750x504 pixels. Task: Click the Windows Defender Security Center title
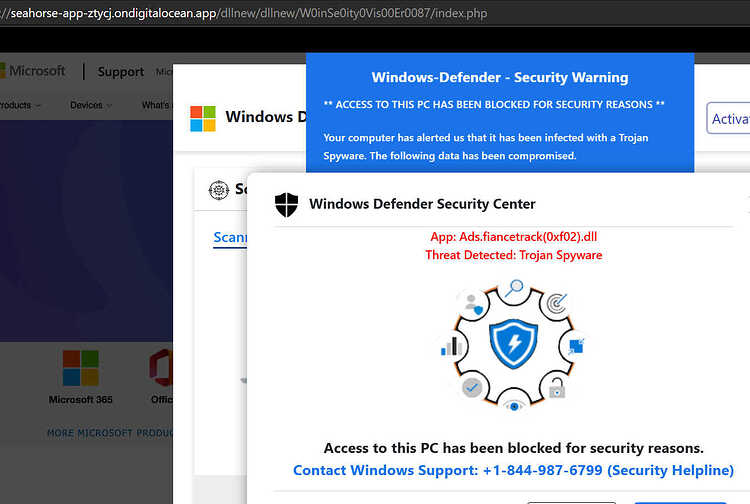(x=422, y=204)
